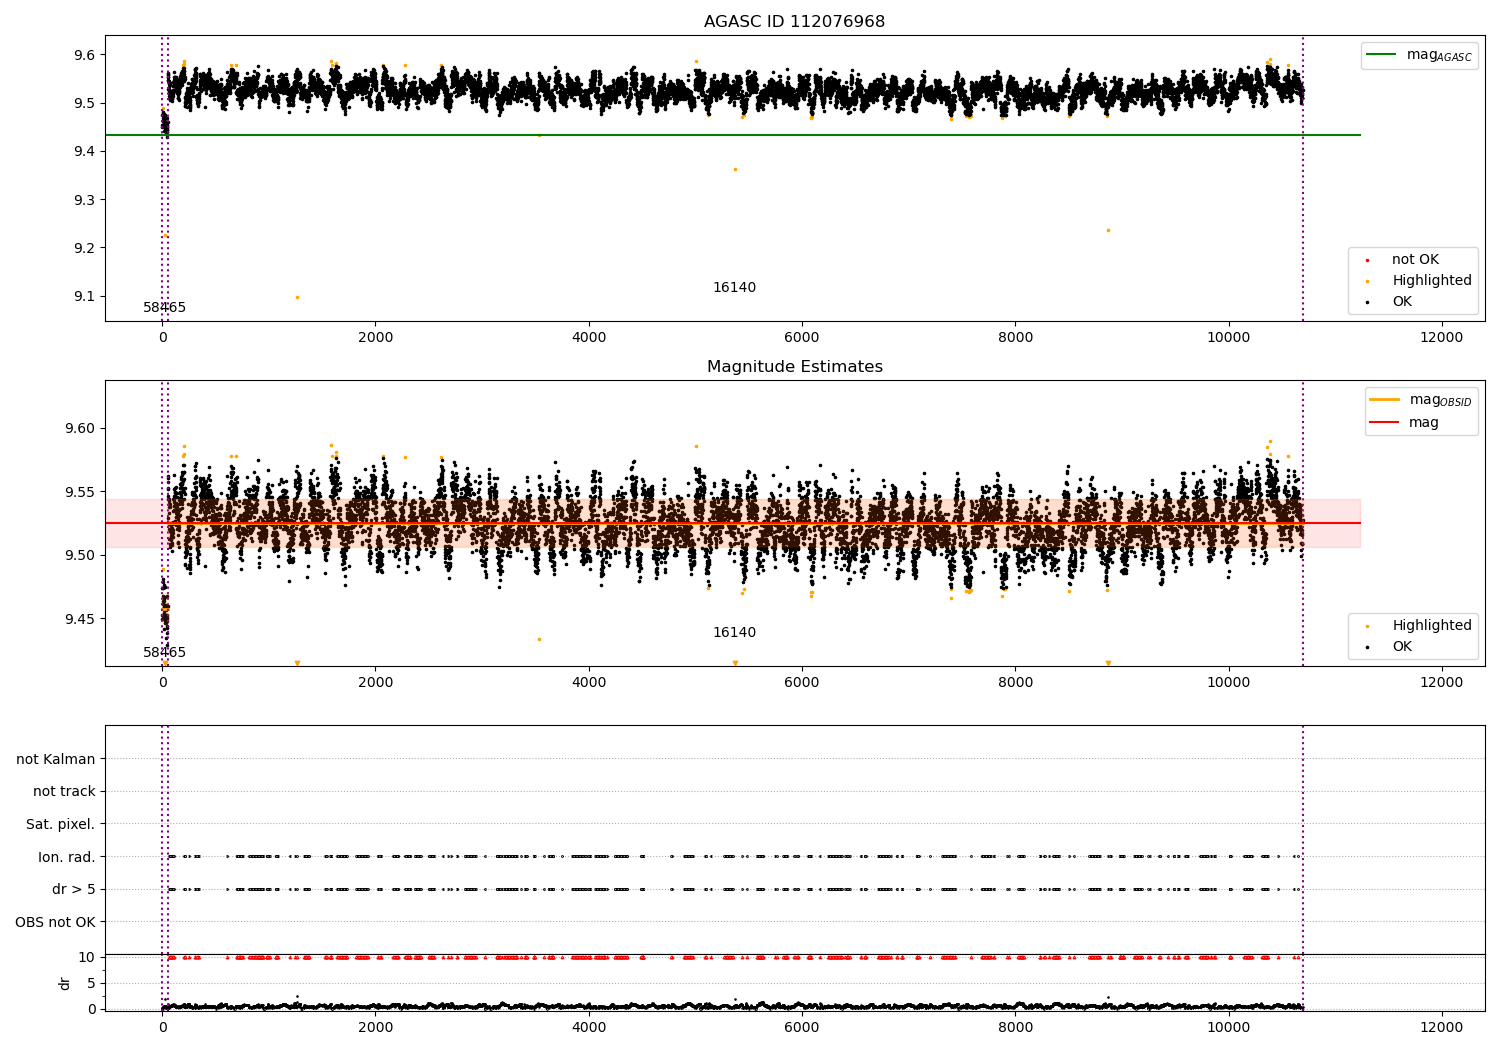This screenshot has height=1050, width=1500.
Task: Click the 'not track' axis label
Action: coord(64,792)
